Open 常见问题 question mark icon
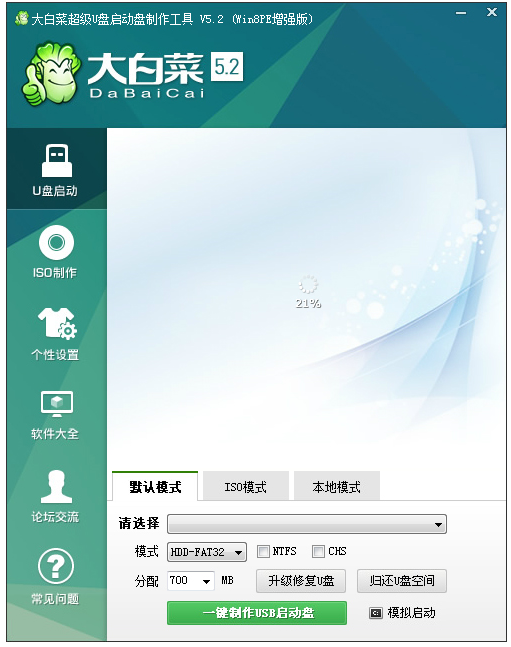 [x=56, y=567]
